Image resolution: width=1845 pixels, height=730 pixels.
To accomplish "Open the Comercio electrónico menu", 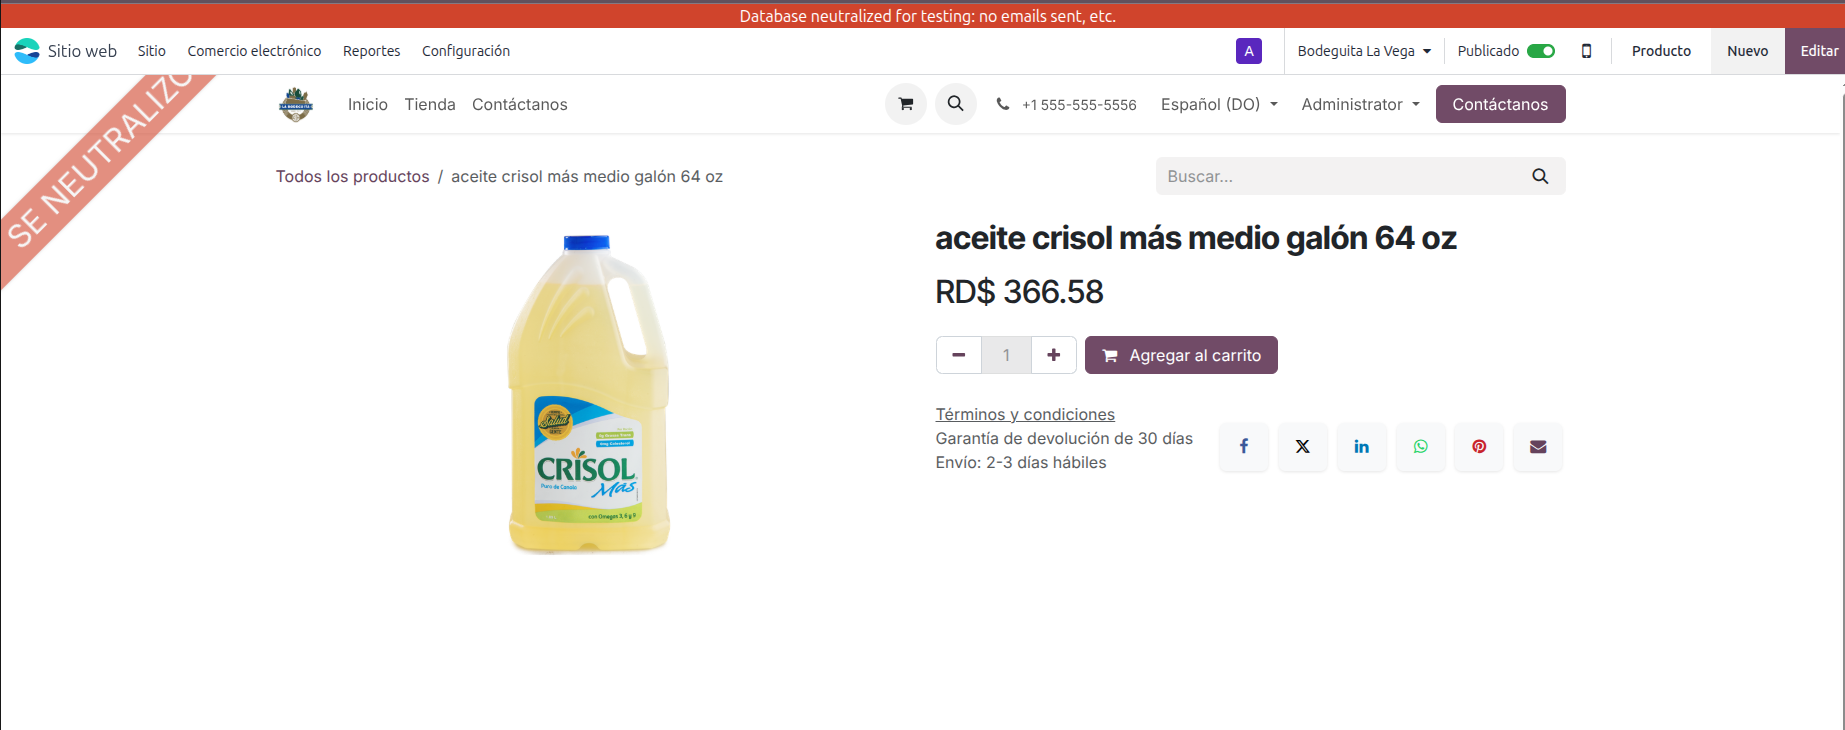I will (254, 51).
